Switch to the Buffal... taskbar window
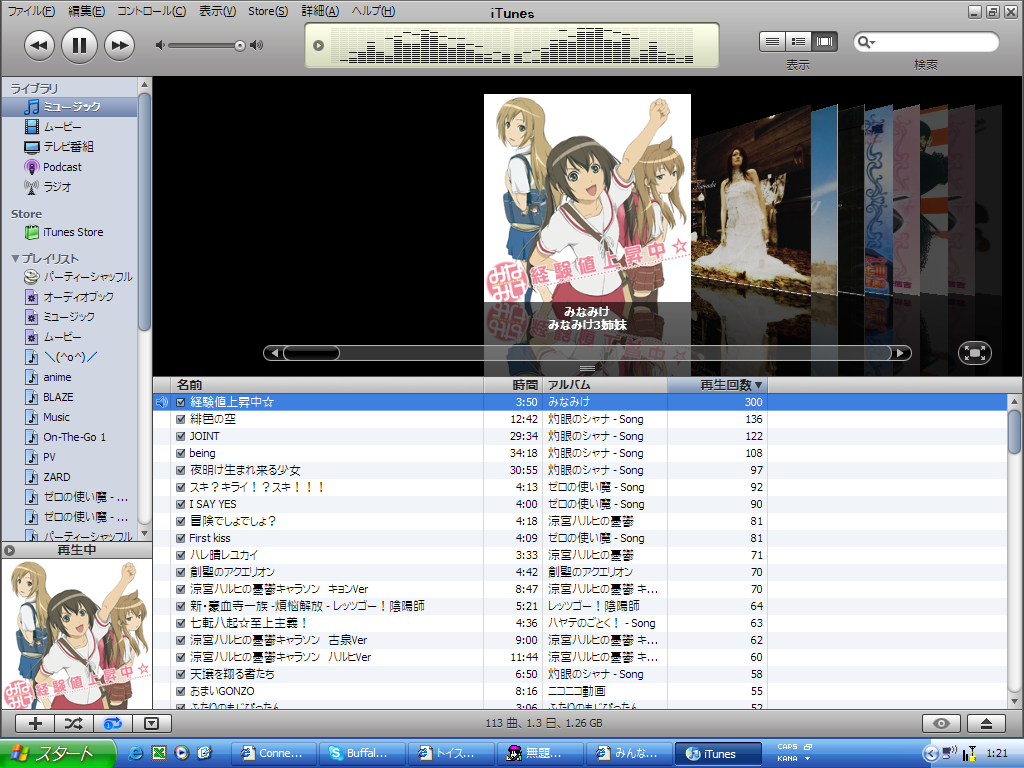This screenshot has width=1024, height=768. (362, 754)
